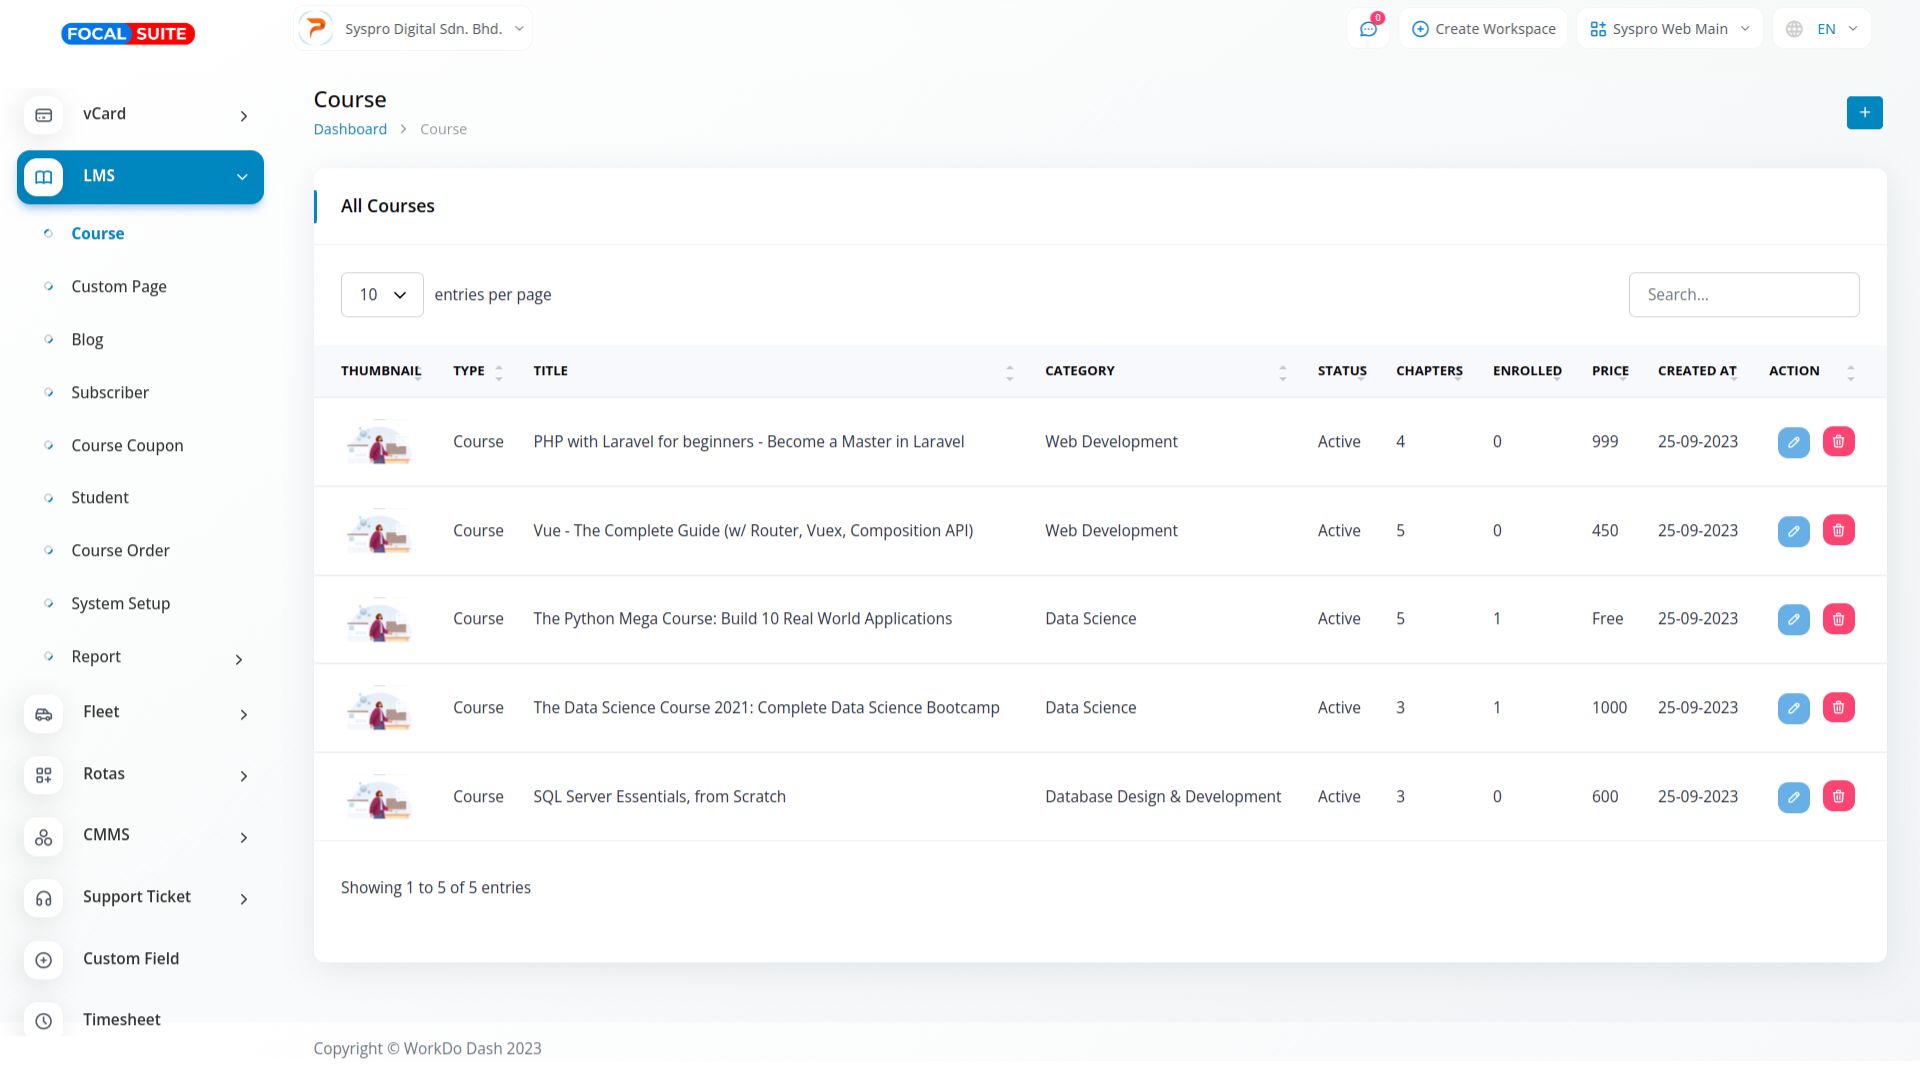Follow the Dashboard breadcrumb link

350,129
